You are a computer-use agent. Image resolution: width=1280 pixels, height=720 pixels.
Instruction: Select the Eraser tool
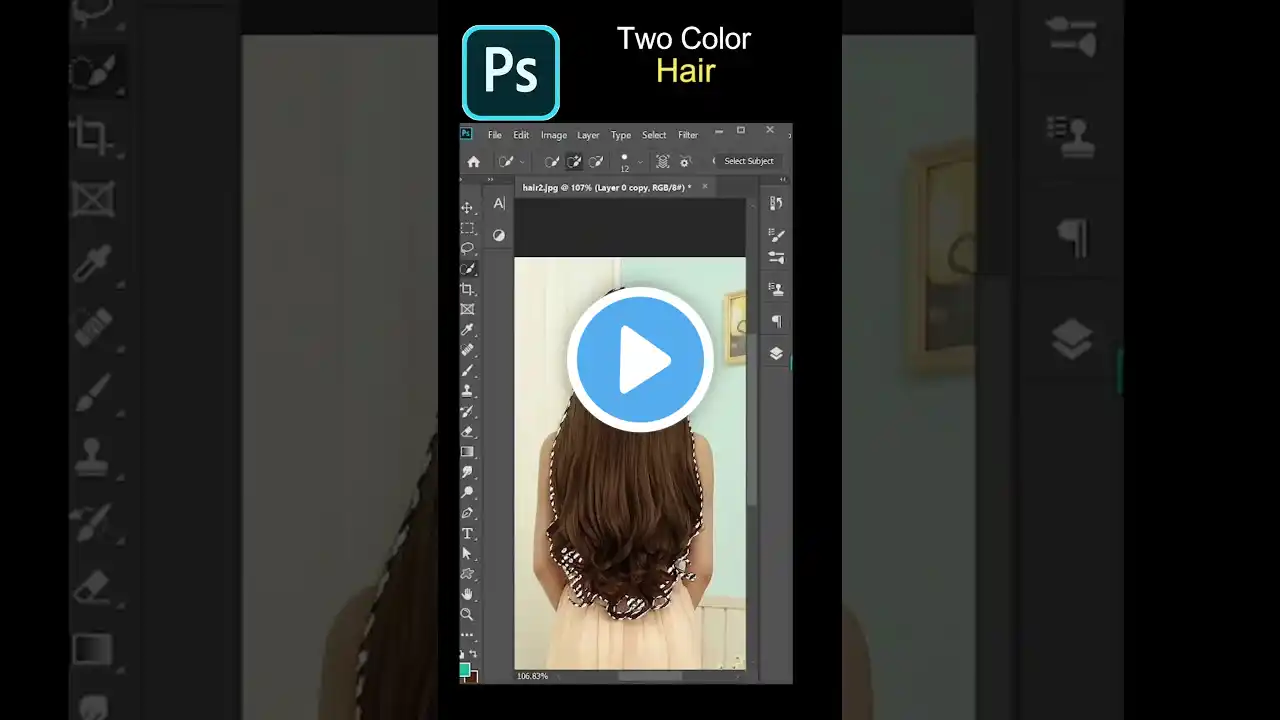[467, 431]
